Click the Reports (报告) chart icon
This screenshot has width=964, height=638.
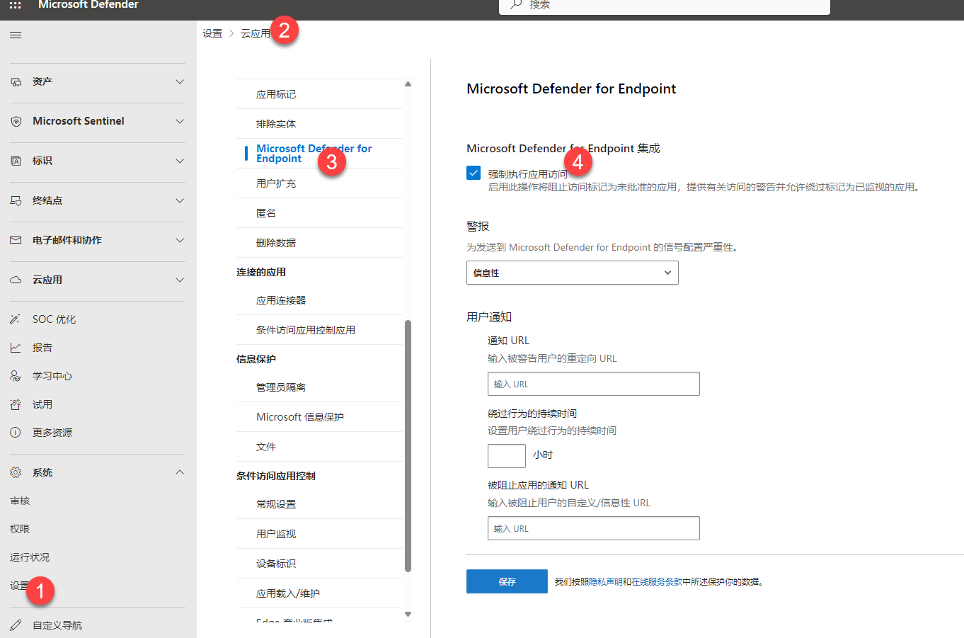pyautogui.click(x=16, y=348)
